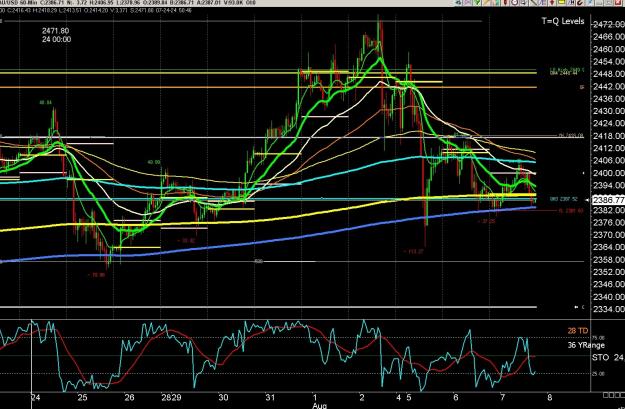This screenshot has width=625, height=409.
Task: Click the 2472.00 price axis label
Action: [x=609, y=25]
